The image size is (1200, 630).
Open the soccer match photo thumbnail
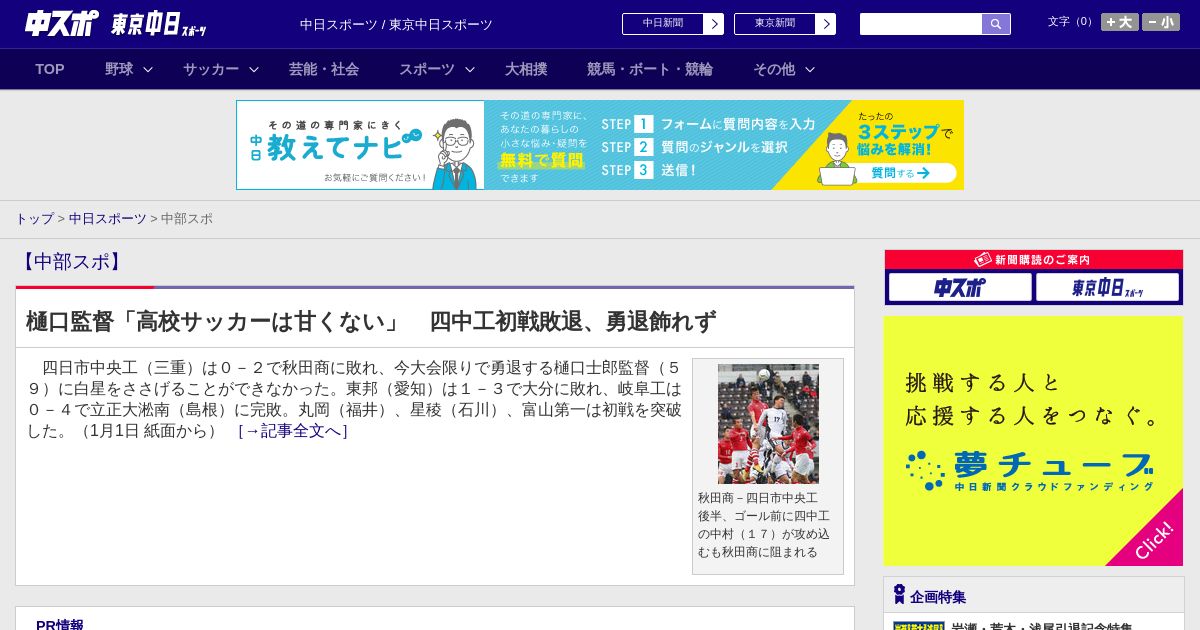coord(768,424)
